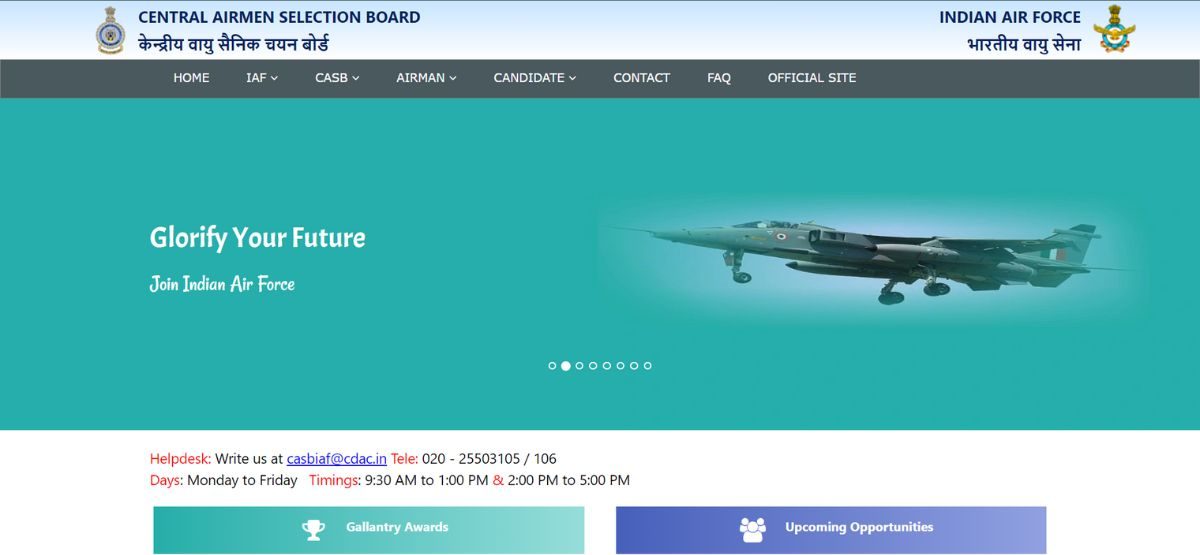The height and width of the screenshot is (555, 1200).
Task: Expand the CASB dropdown menu
Action: [337, 78]
